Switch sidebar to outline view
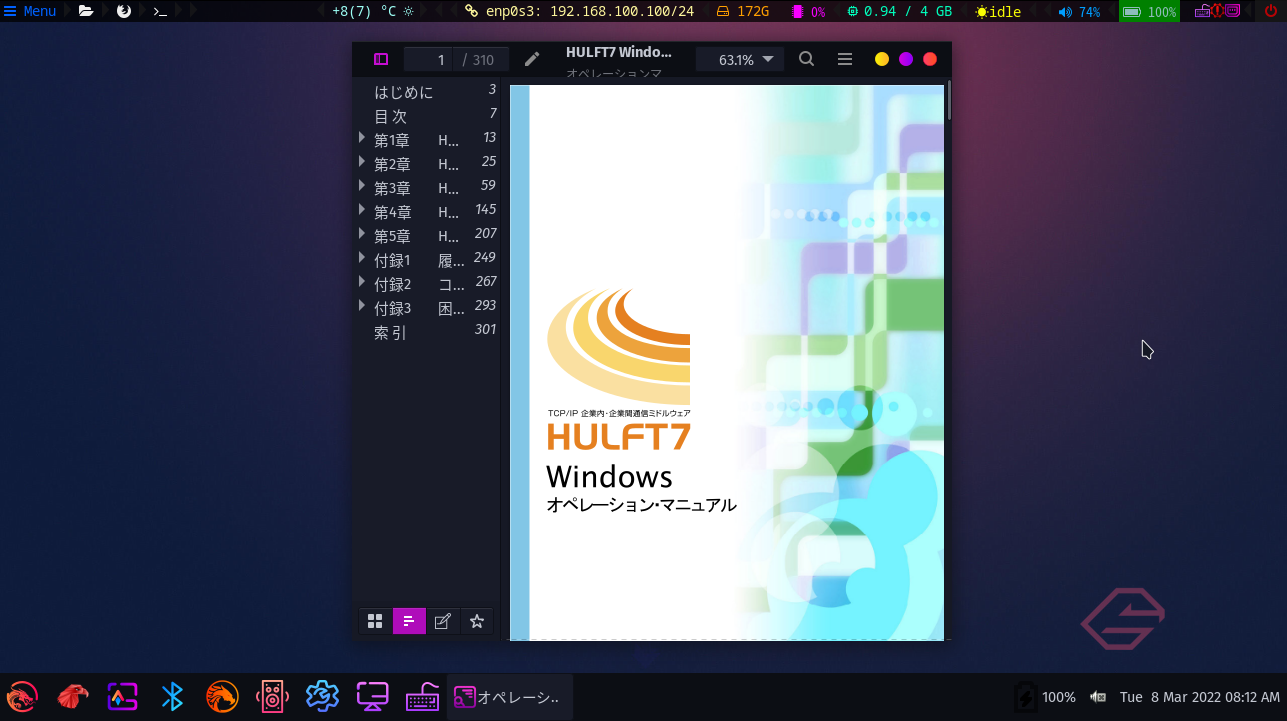Screen dimensions: 1287x721 [x=409, y=621]
